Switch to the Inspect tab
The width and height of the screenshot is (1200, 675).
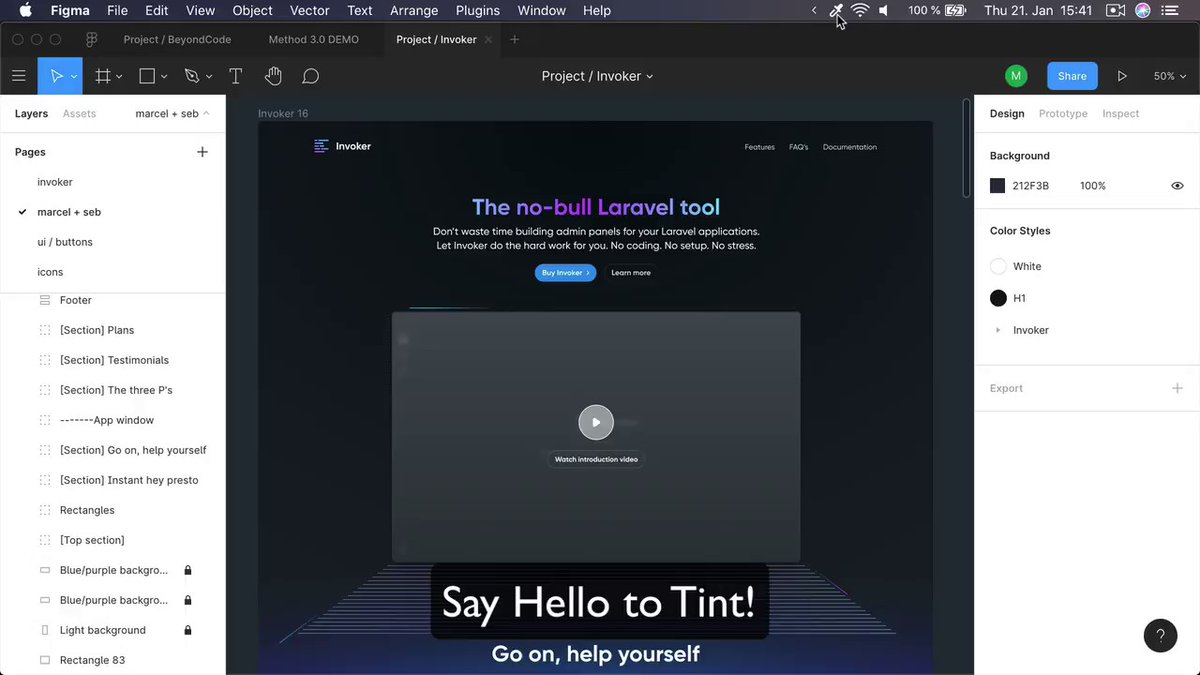pos(1120,114)
